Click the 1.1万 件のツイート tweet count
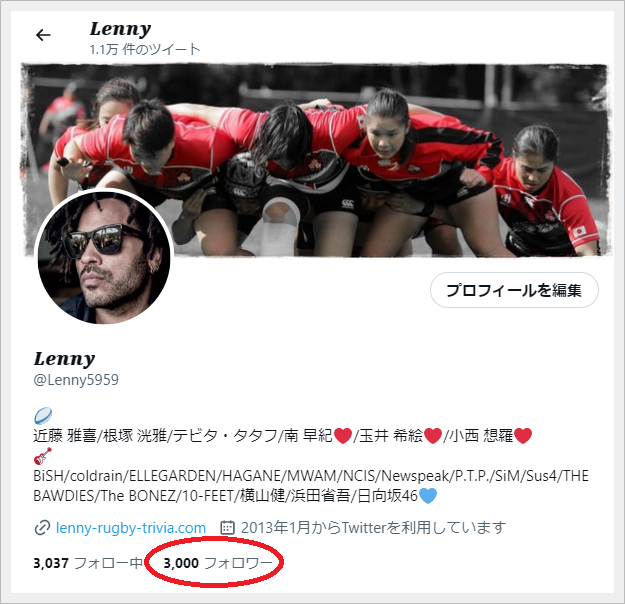Viewport: 625px width, 604px height. click(x=145, y=49)
